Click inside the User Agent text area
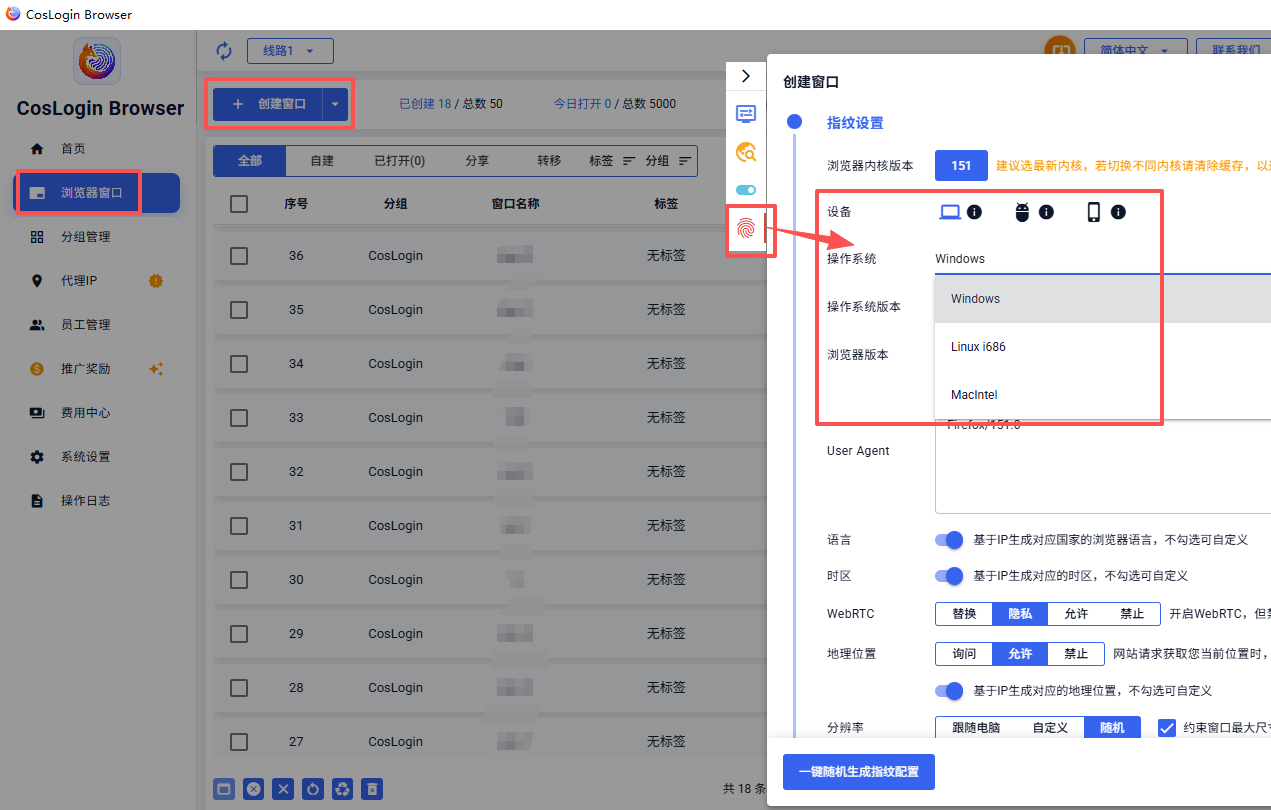Viewport: 1271px width, 810px height. (x=1103, y=465)
